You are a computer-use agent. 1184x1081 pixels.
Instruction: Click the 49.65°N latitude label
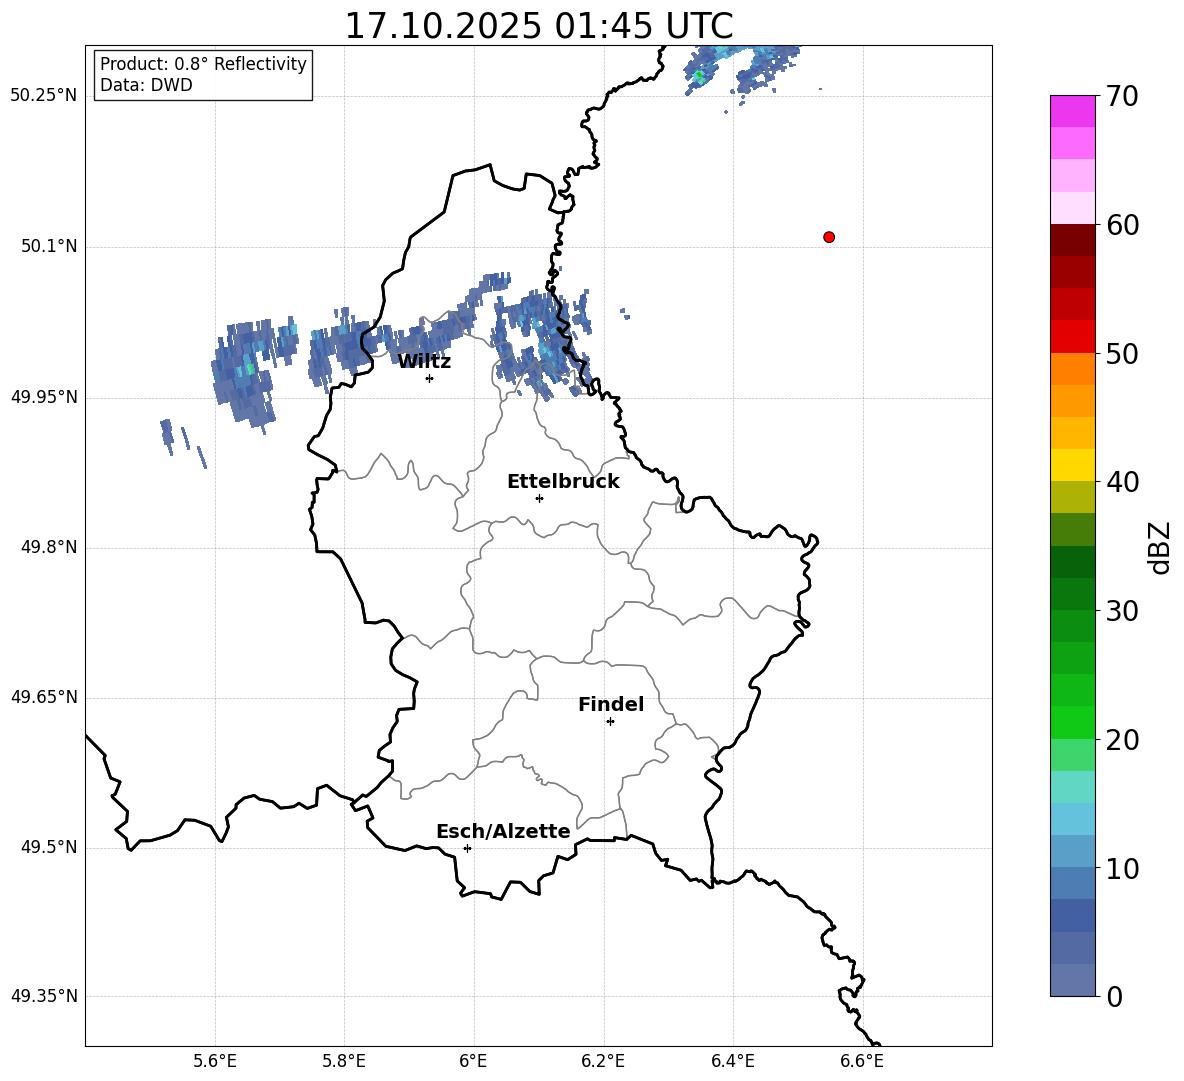[x=44, y=698]
